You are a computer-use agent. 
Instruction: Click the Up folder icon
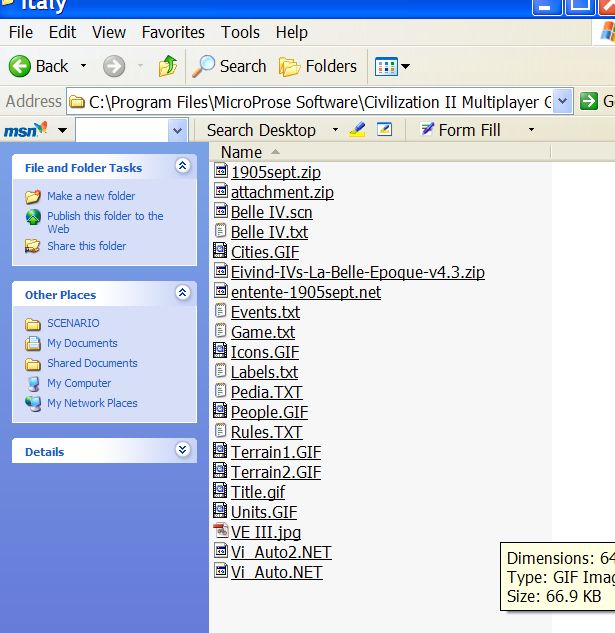pyautogui.click(x=167, y=66)
